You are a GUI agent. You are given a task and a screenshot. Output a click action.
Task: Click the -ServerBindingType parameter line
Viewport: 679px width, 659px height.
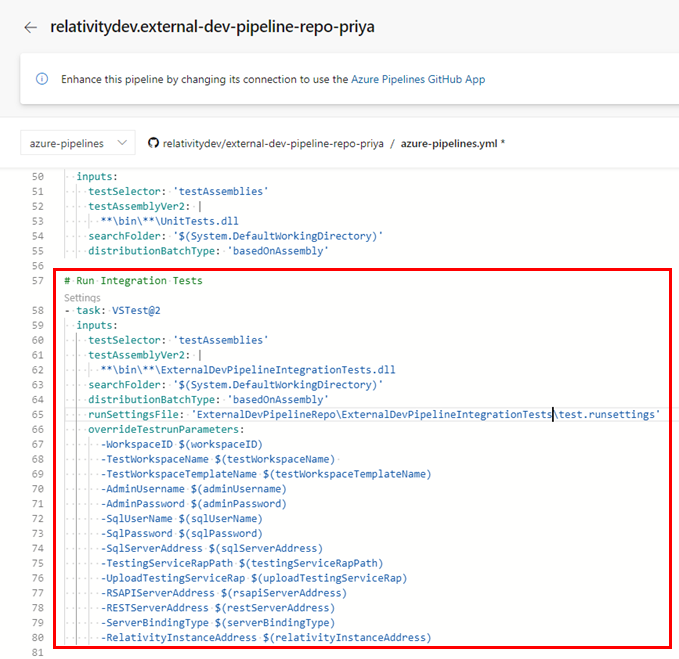[218, 623]
